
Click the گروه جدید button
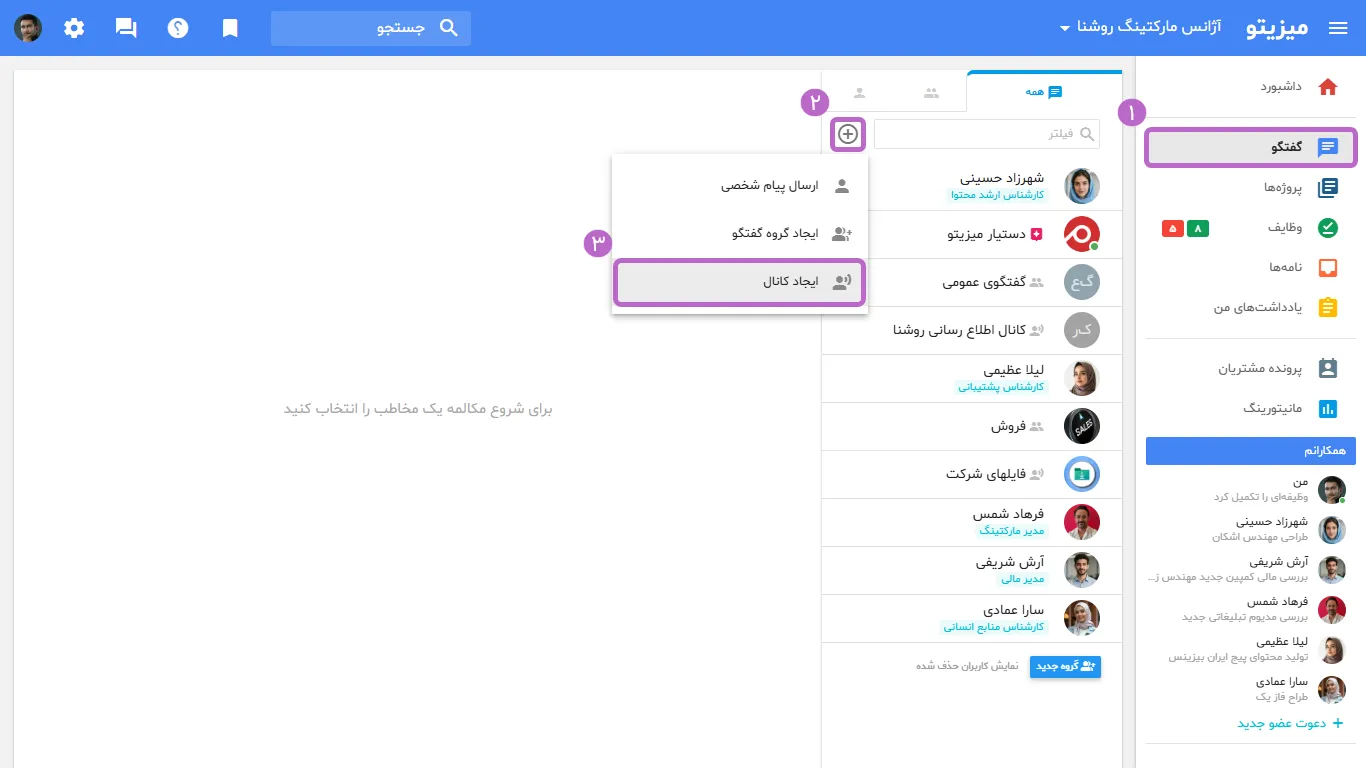(x=1065, y=666)
